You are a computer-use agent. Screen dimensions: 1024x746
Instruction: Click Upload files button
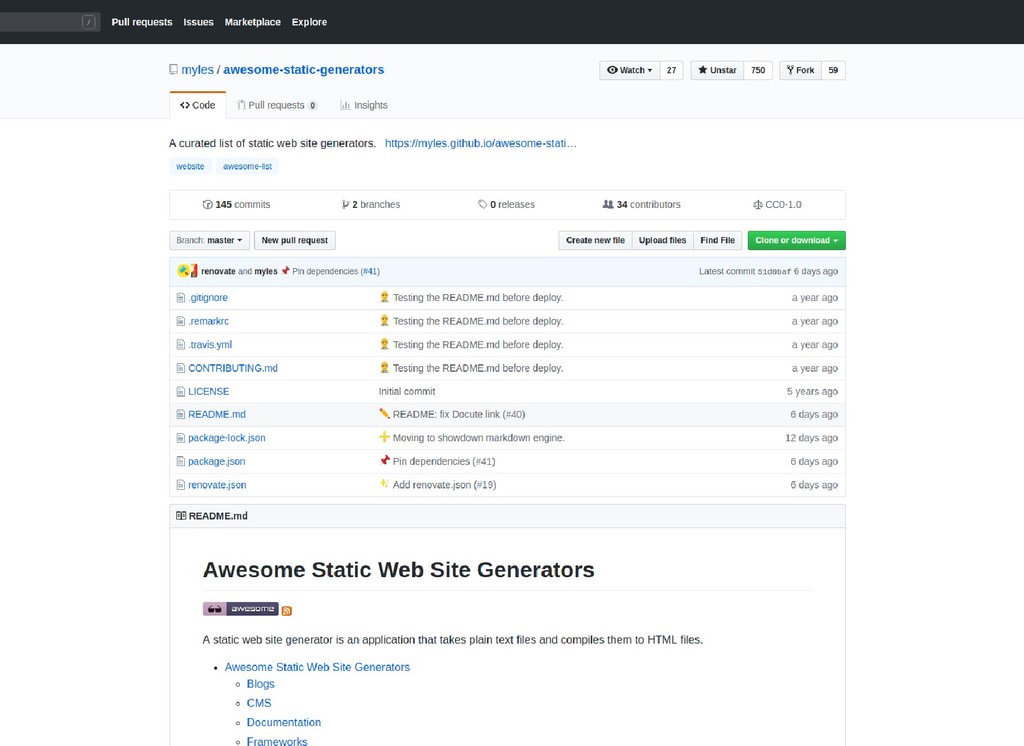[x=662, y=240]
